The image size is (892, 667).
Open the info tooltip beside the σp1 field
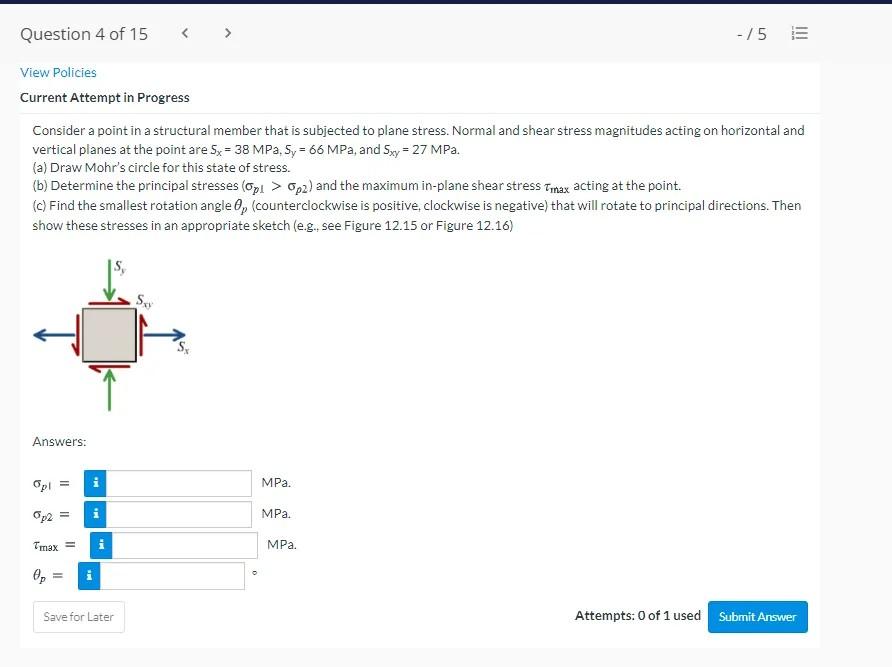pyautogui.click(x=95, y=483)
